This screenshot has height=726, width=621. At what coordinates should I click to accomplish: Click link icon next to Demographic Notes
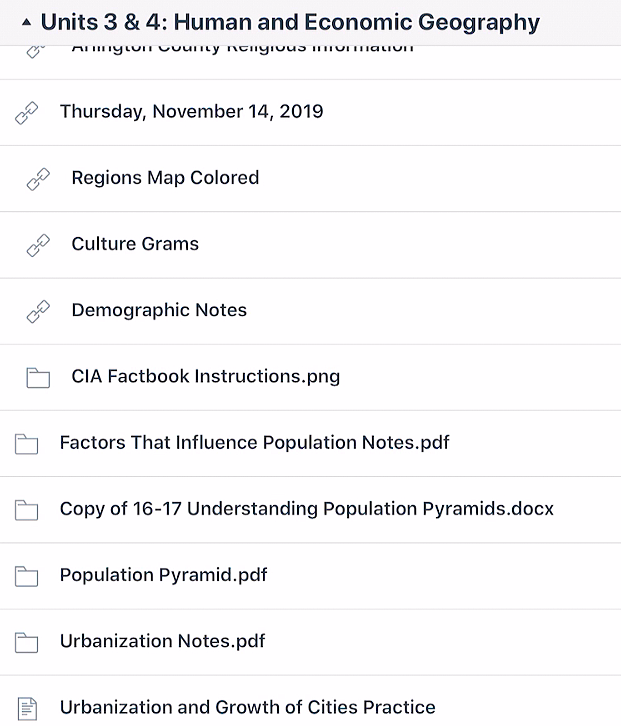click(x=38, y=312)
